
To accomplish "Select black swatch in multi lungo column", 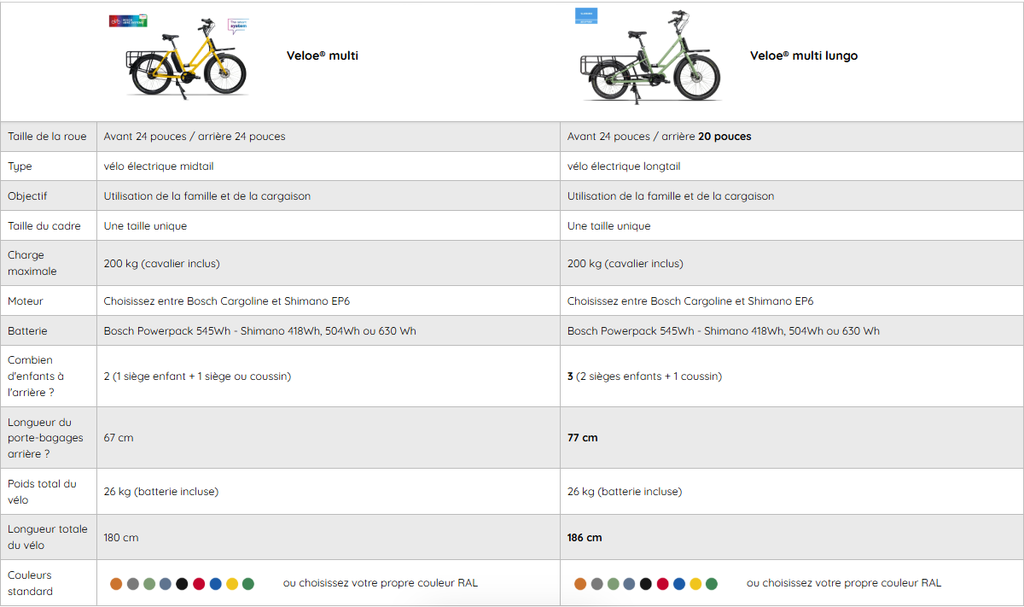I will 646,583.
